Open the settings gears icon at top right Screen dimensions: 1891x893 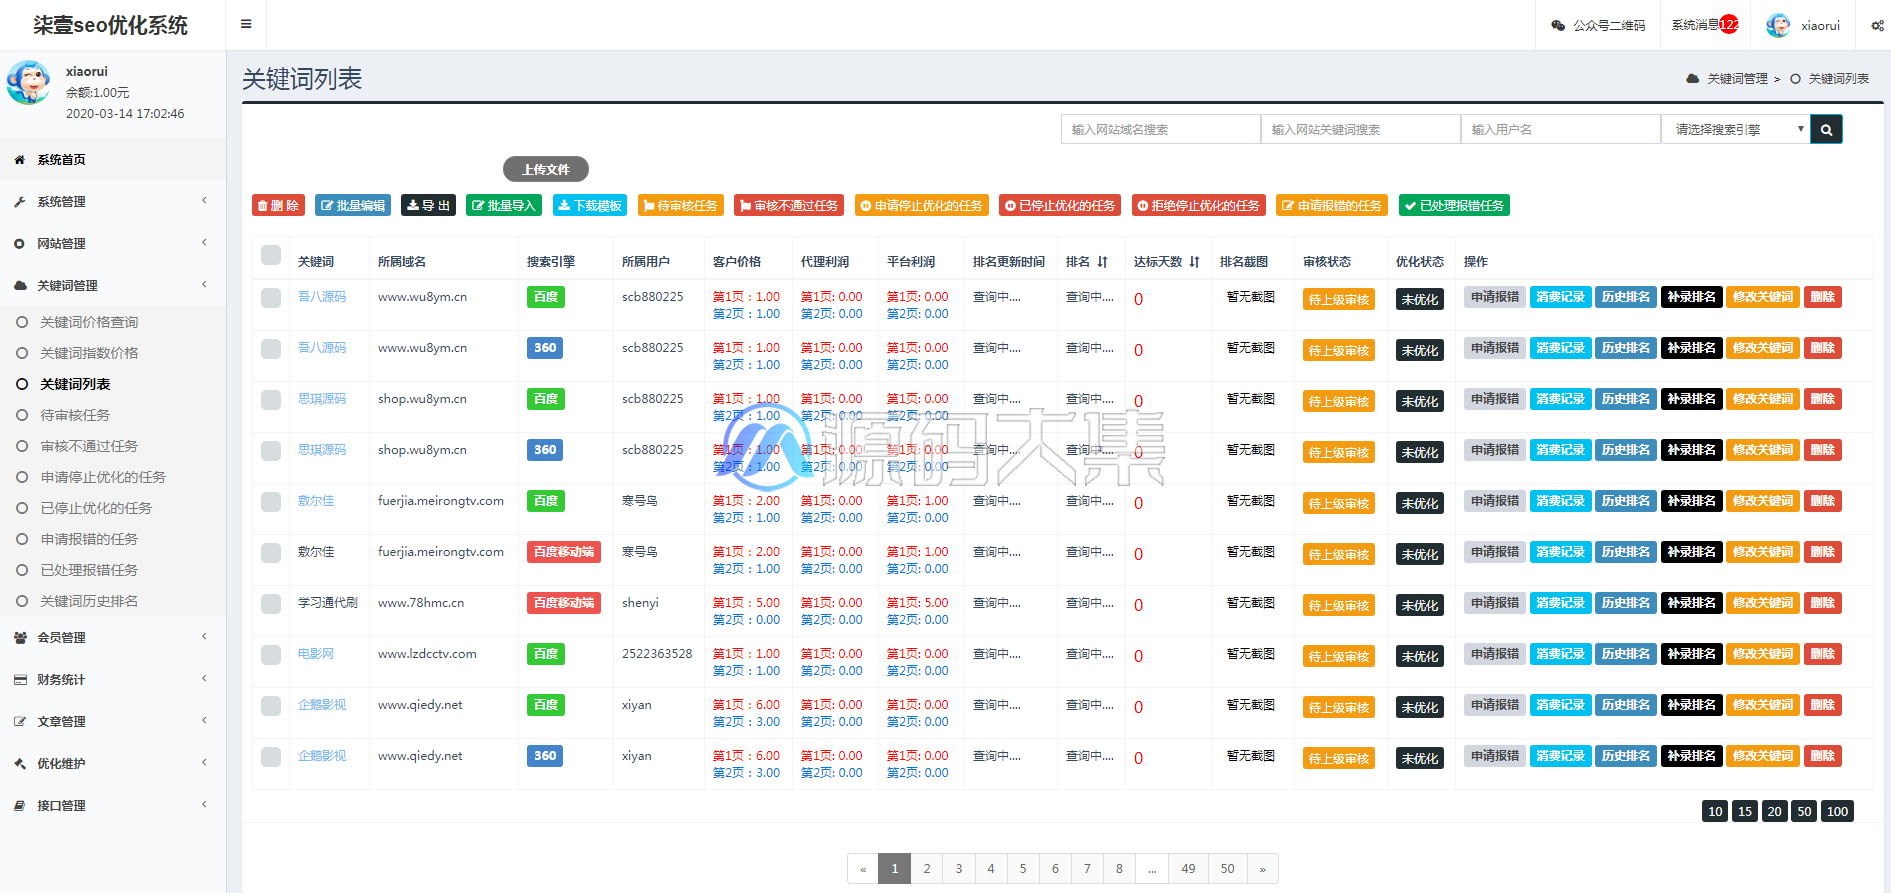(x=1877, y=26)
